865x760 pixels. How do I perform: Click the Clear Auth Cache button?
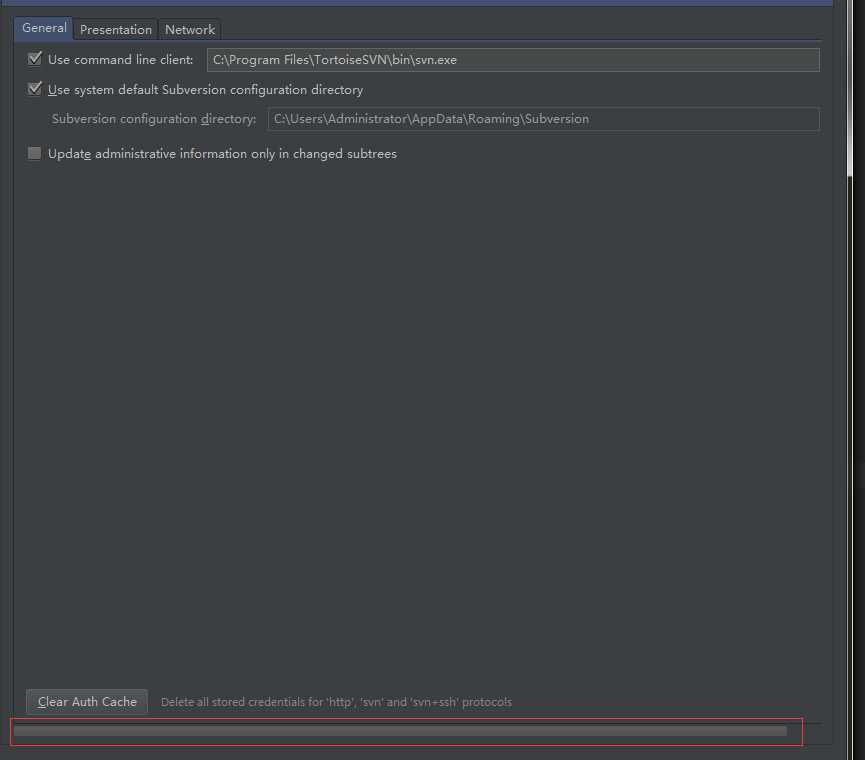(87, 702)
